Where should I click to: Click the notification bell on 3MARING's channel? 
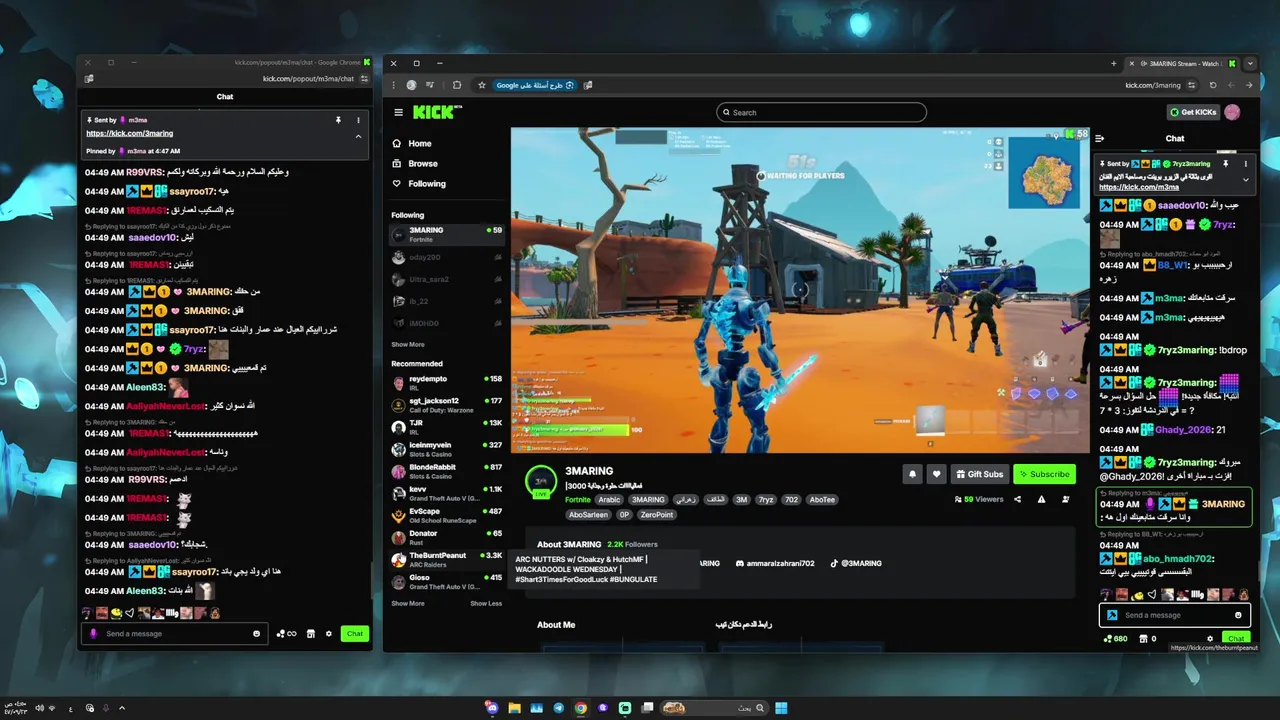point(911,474)
